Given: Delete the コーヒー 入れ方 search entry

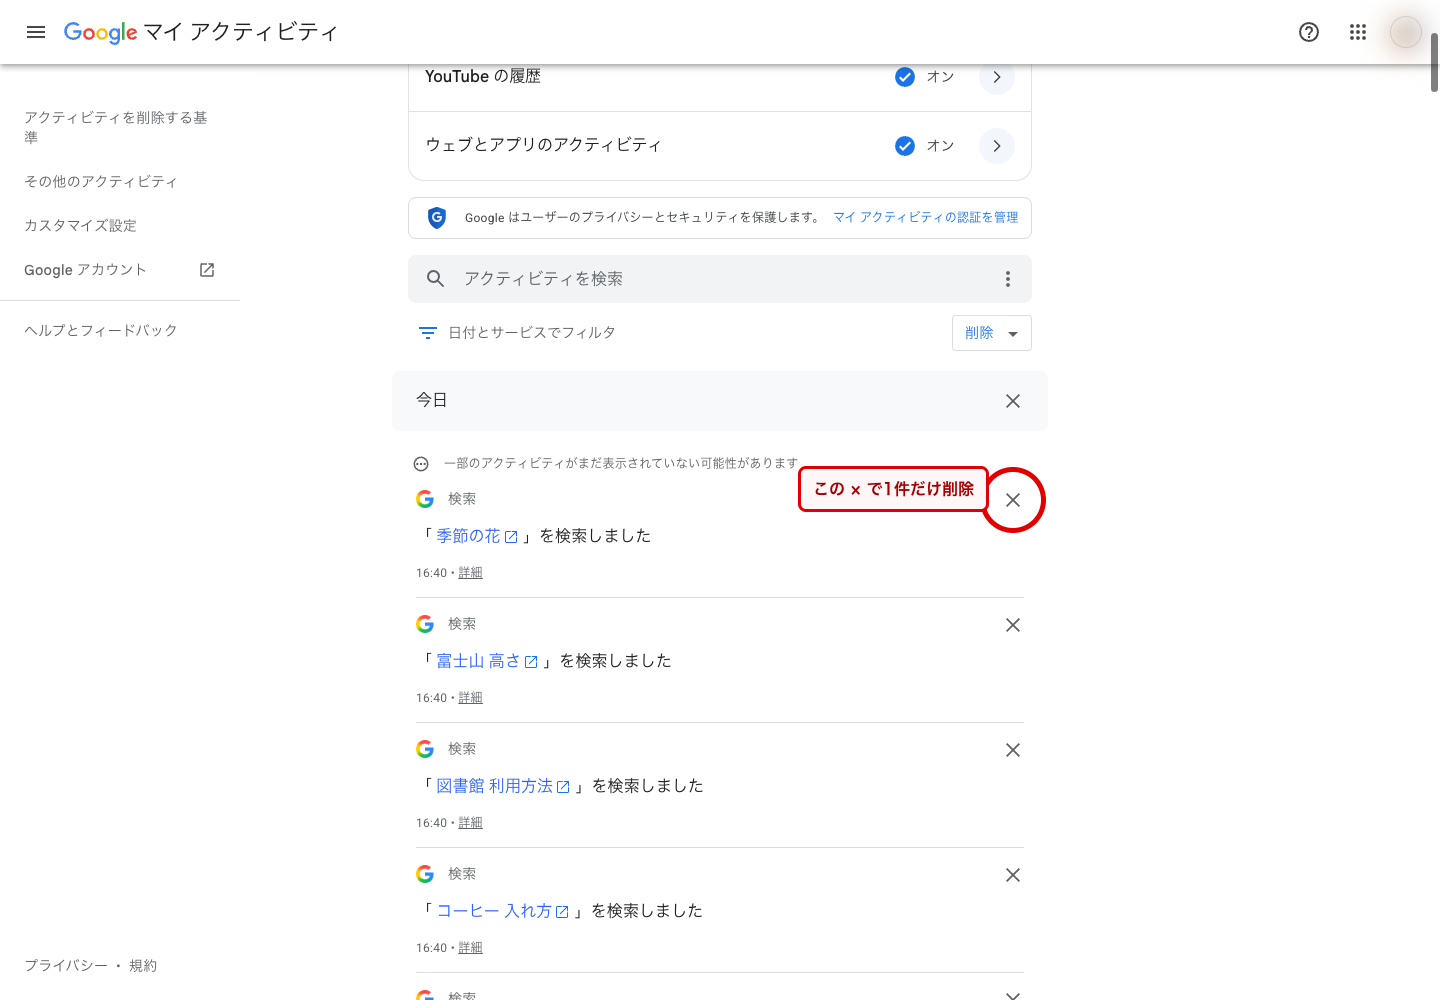Looking at the screenshot, I should [x=1013, y=875].
